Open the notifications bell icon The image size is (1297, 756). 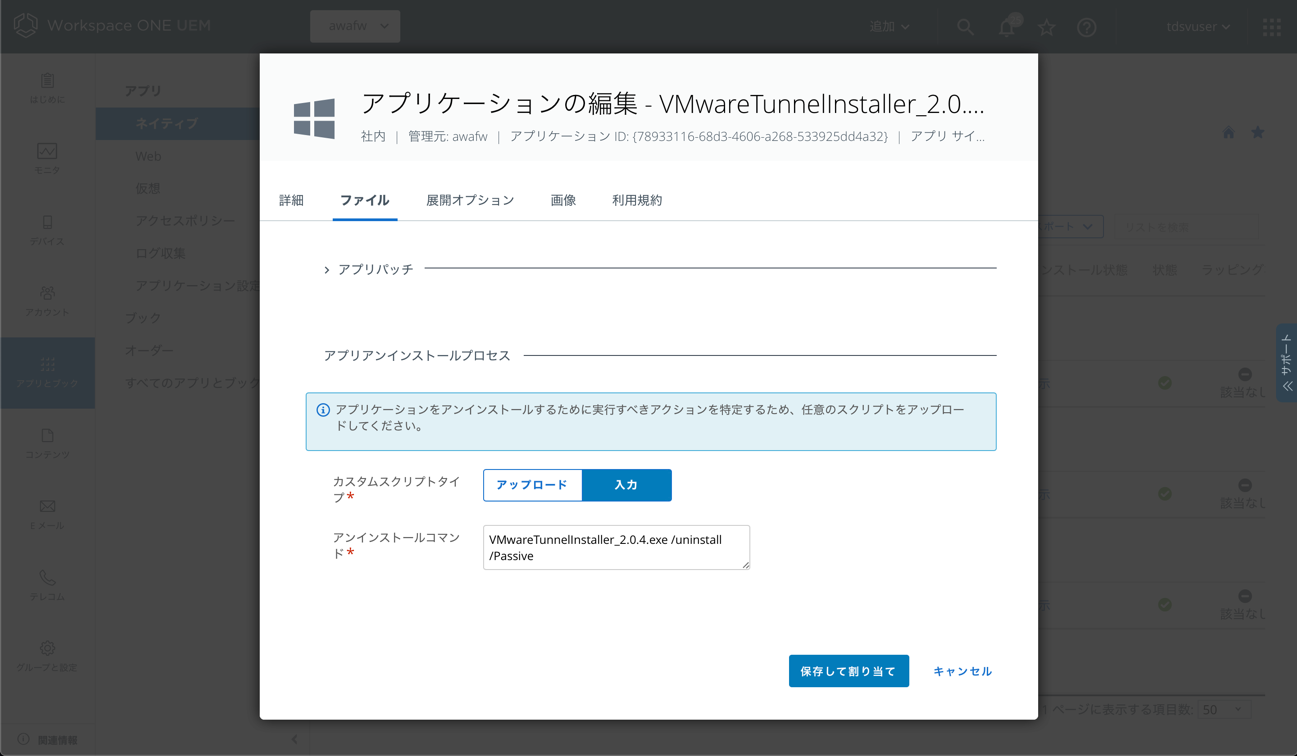pyautogui.click(x=1007, y=27)
